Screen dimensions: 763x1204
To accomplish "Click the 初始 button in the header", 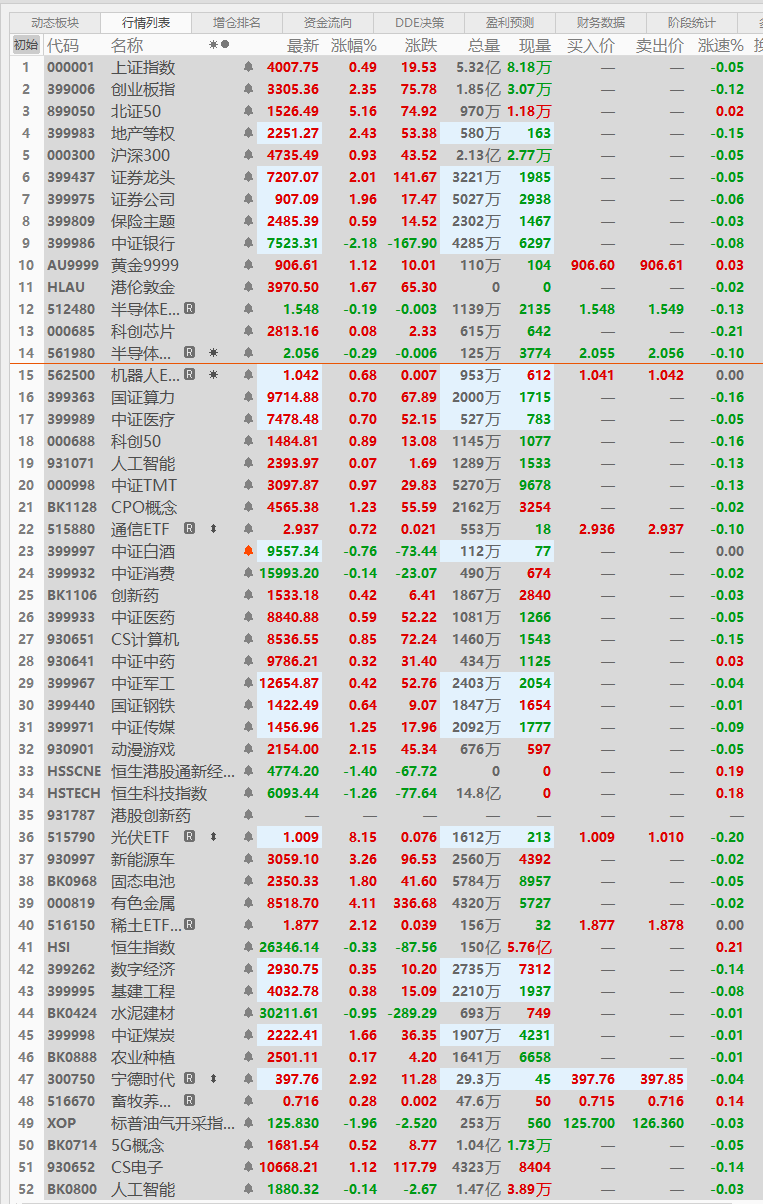I will tap(25, 45).
